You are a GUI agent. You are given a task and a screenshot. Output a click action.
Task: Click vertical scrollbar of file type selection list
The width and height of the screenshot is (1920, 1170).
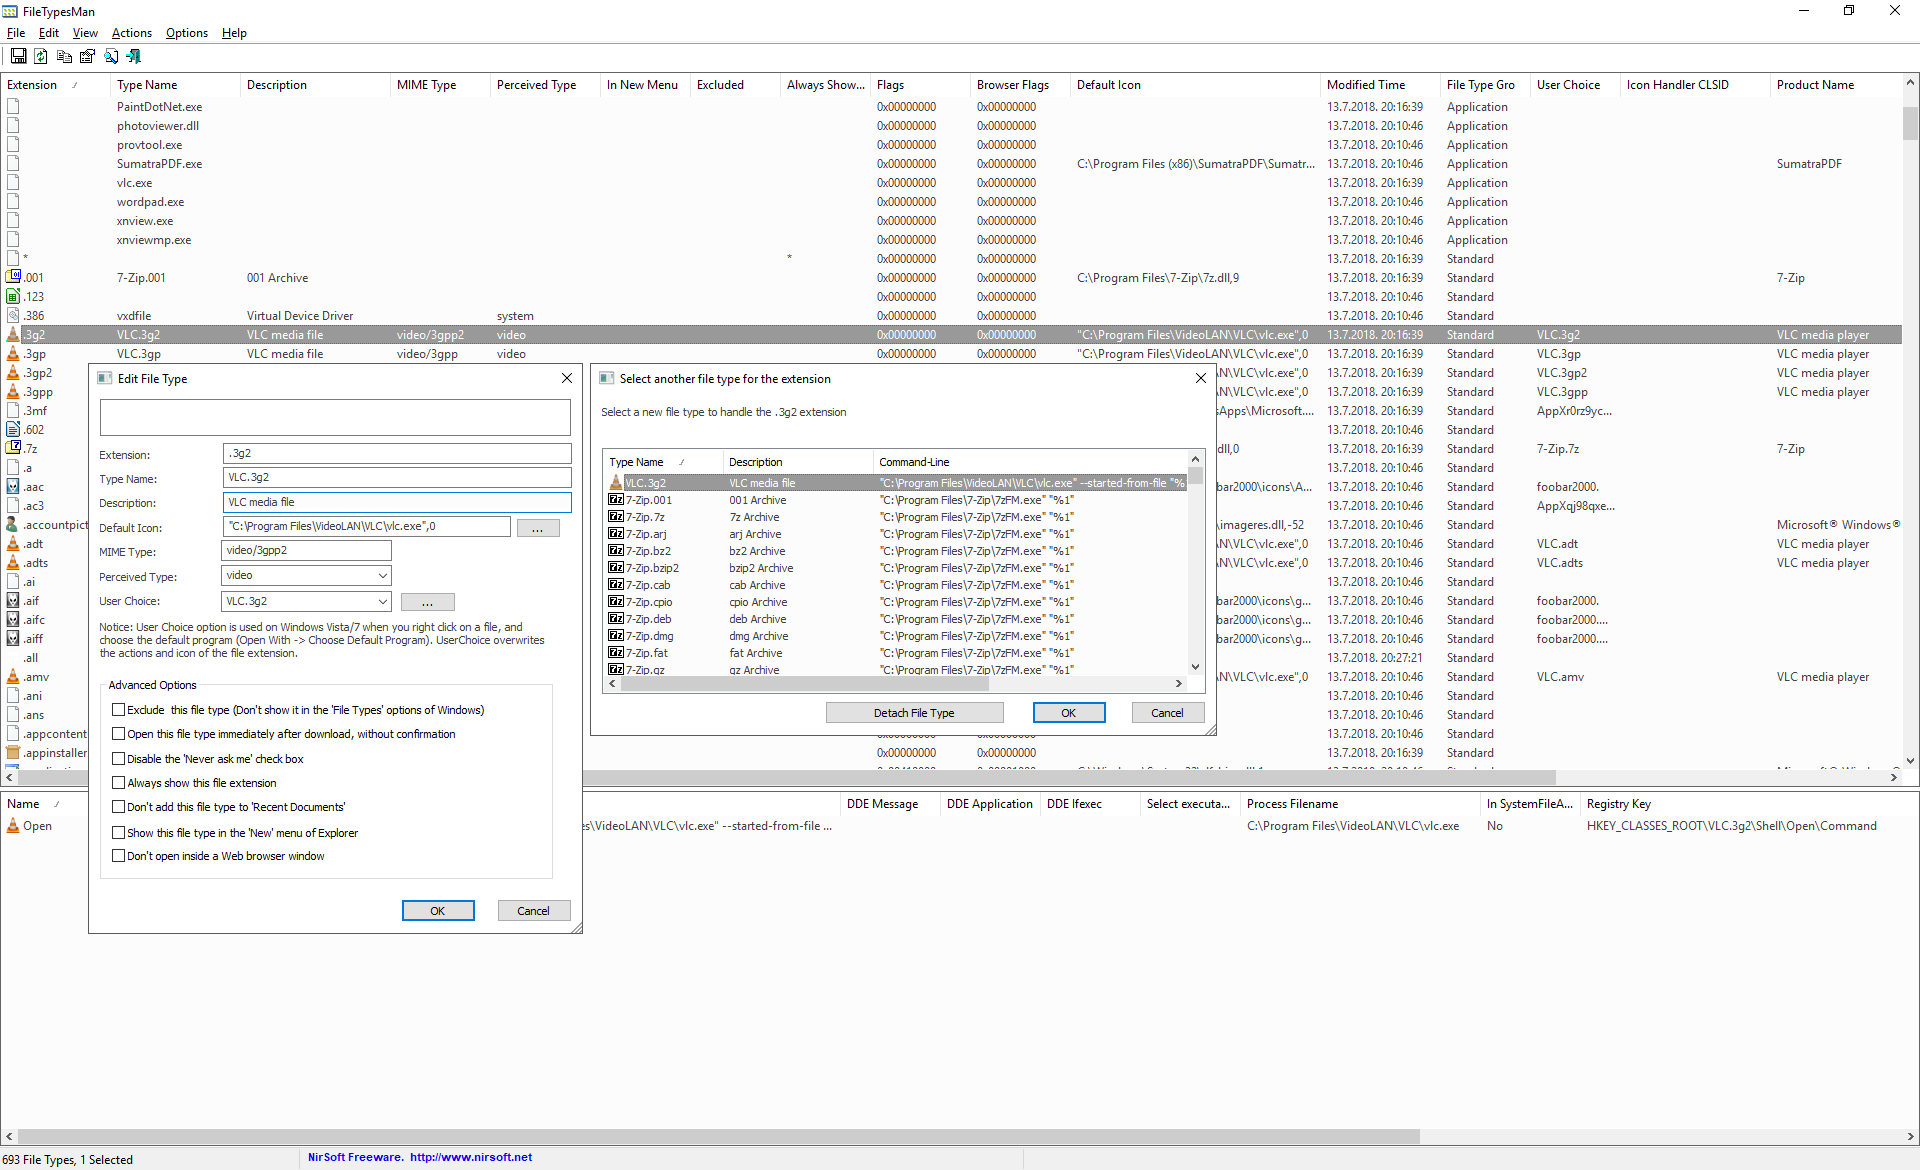(x=1195, y=564)
